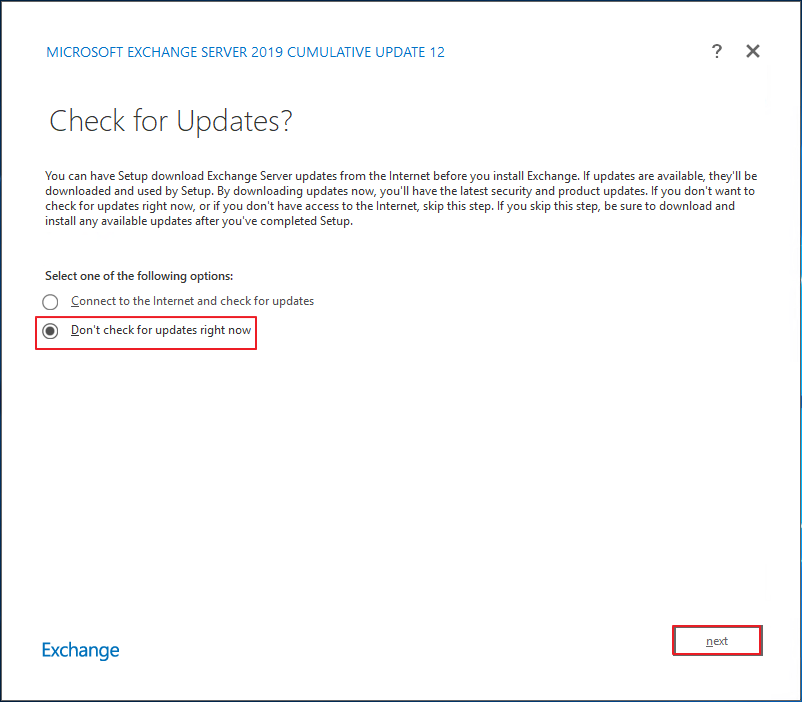Close the Exchange setup window
Screen dimensions: 802x702
coord(752,51)
